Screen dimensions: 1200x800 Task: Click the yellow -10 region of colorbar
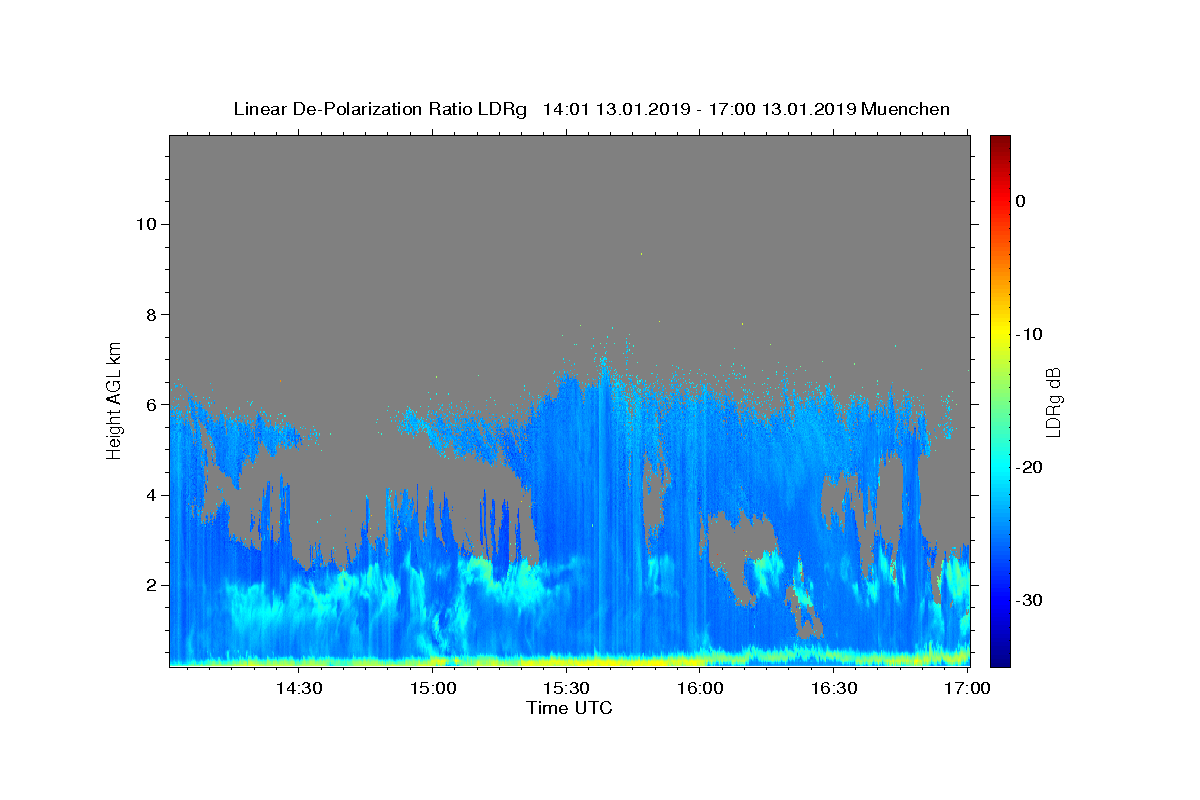pos(1000,334)
